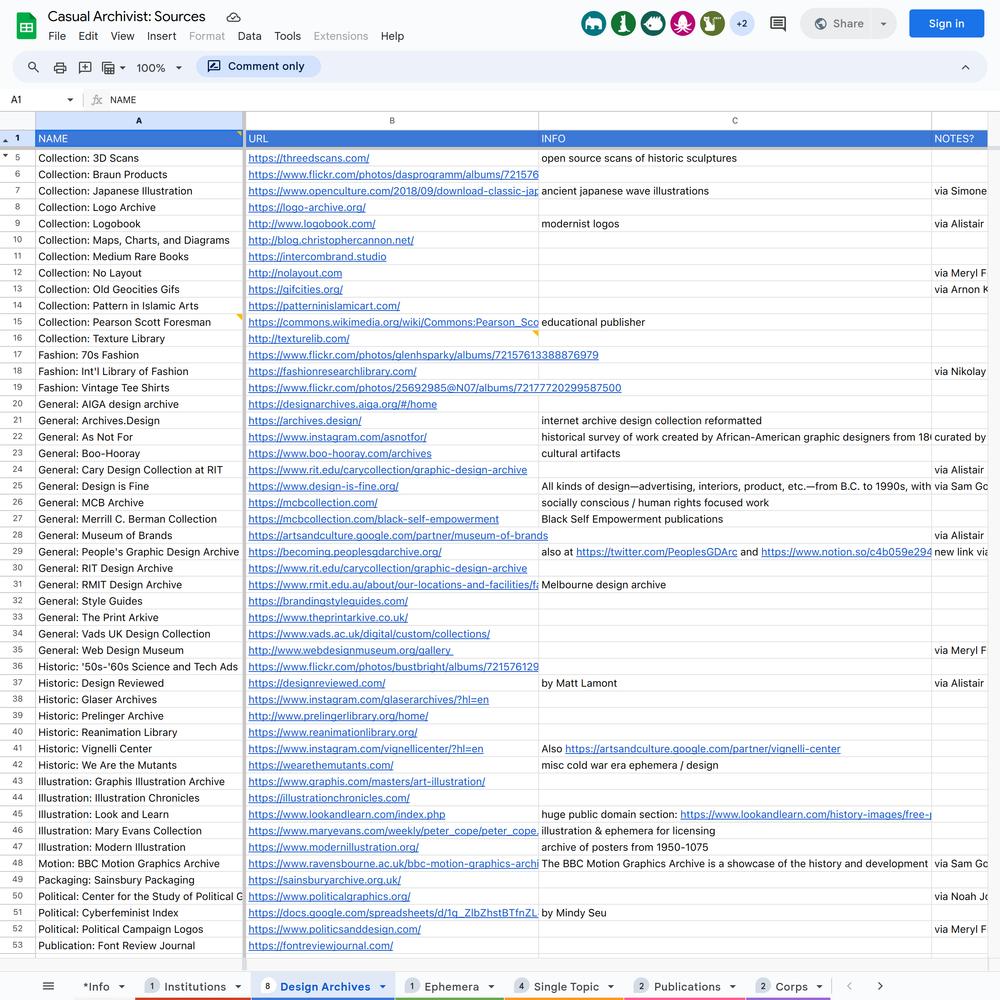Switch to the Corps sheet tab
The width and height of the screenshot is (1000, 1000).
tap(791, 987)
